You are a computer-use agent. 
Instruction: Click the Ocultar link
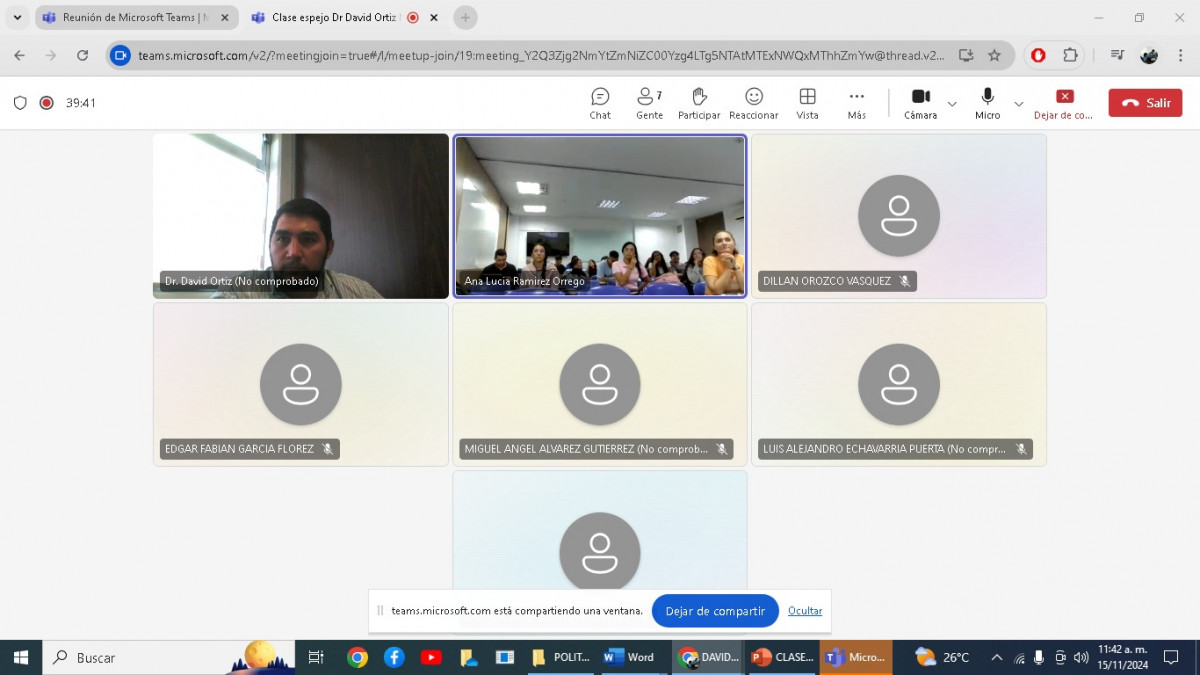(805, 611)
